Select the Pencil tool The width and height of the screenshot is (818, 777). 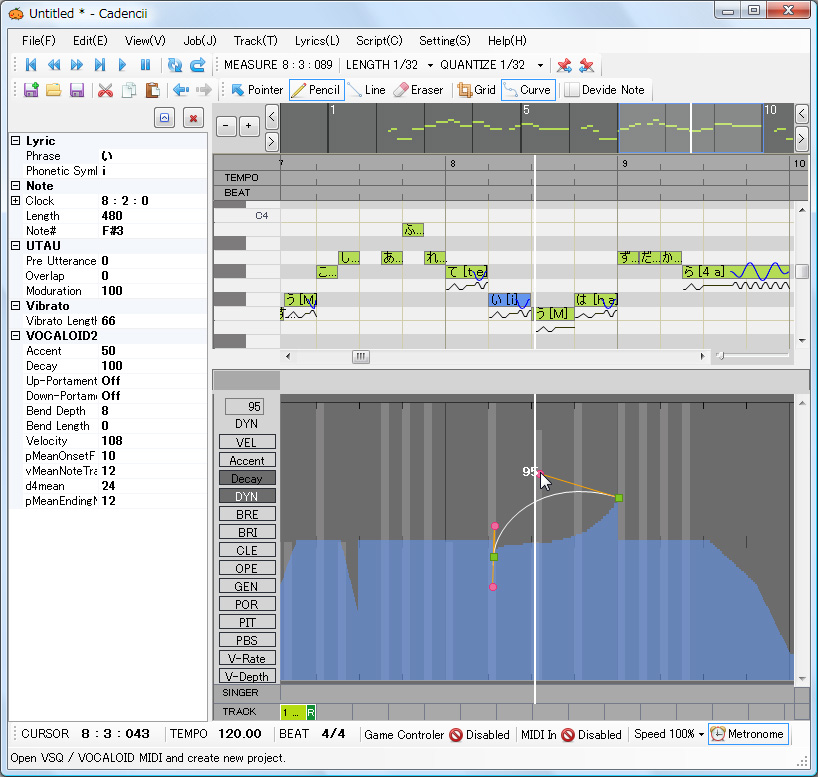click(x=316, y=89)
